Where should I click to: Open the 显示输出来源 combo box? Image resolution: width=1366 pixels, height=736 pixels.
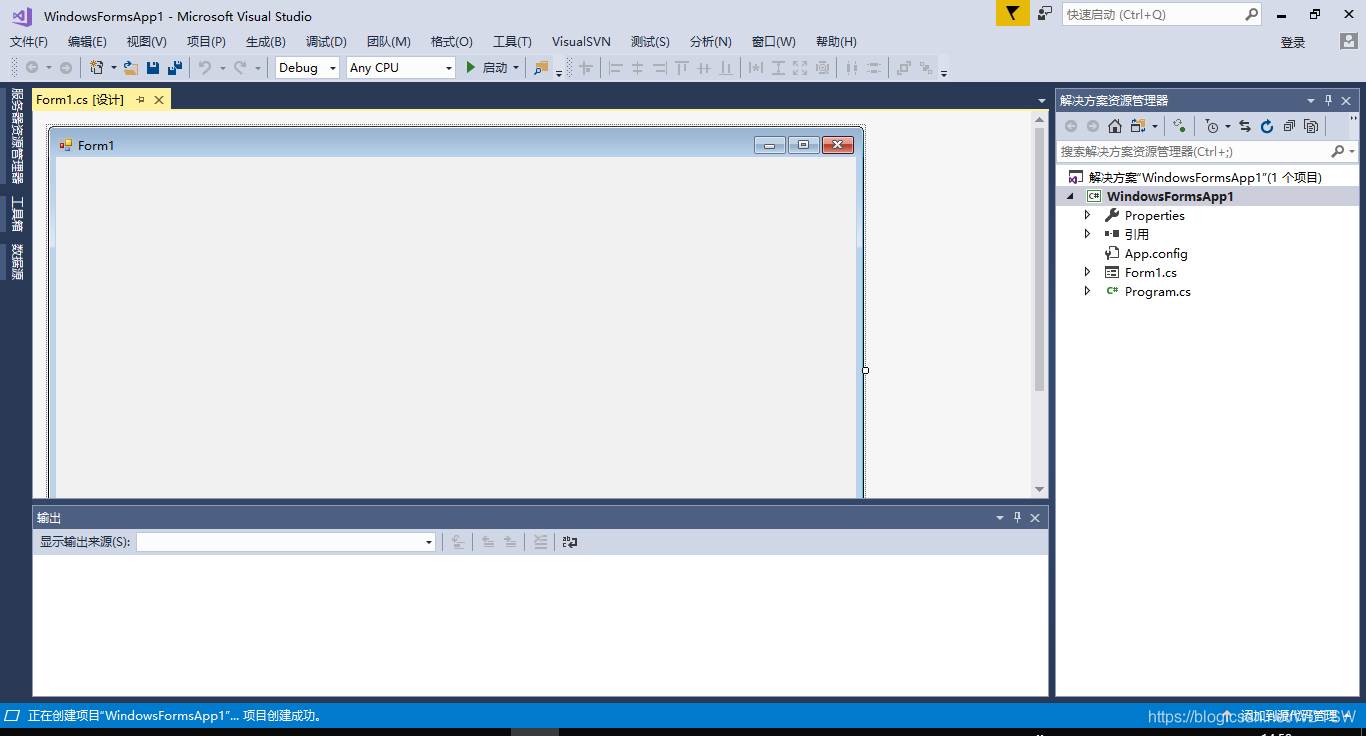point(286,542)
